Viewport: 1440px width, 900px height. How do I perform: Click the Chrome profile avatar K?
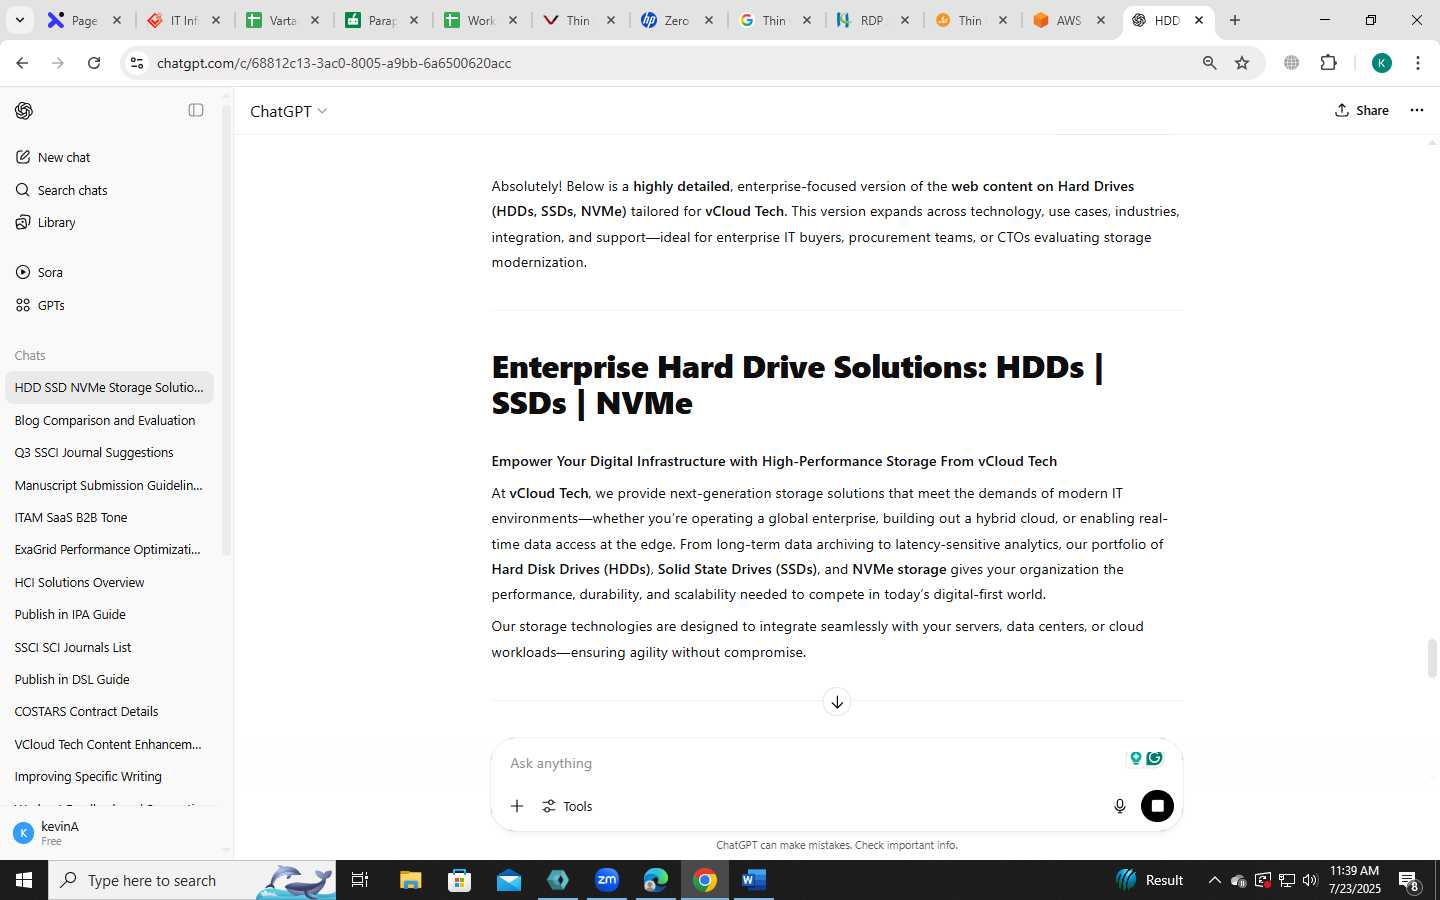tap(1381, 63)
